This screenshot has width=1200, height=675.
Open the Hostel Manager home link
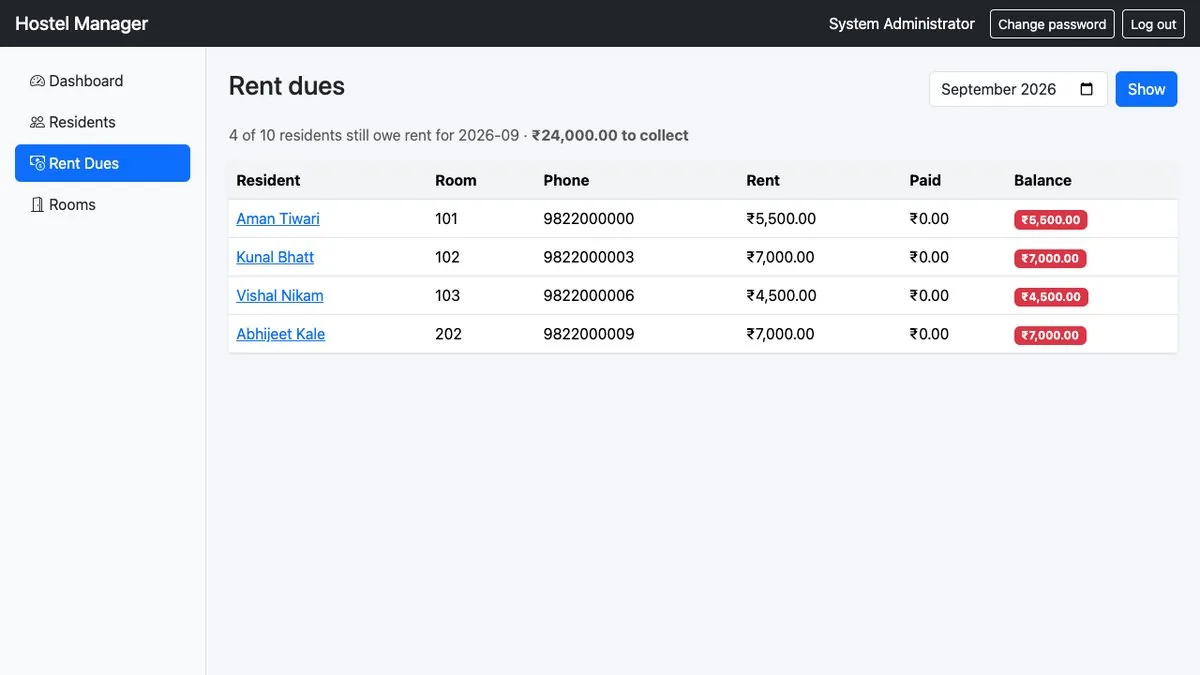click(x=82, y=24)
